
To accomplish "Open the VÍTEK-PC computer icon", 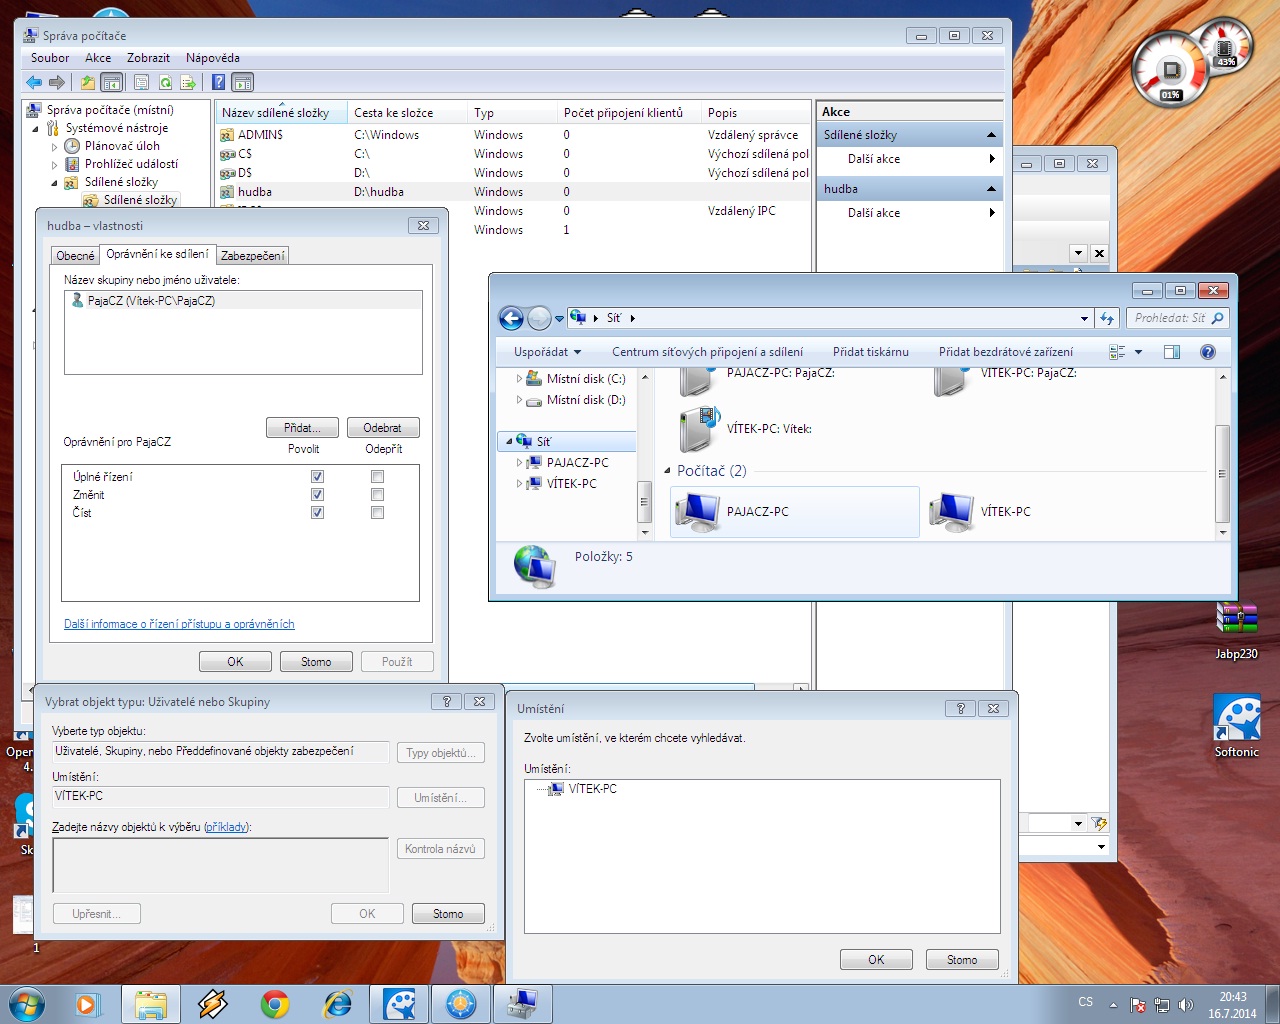I will pos(951,511).
